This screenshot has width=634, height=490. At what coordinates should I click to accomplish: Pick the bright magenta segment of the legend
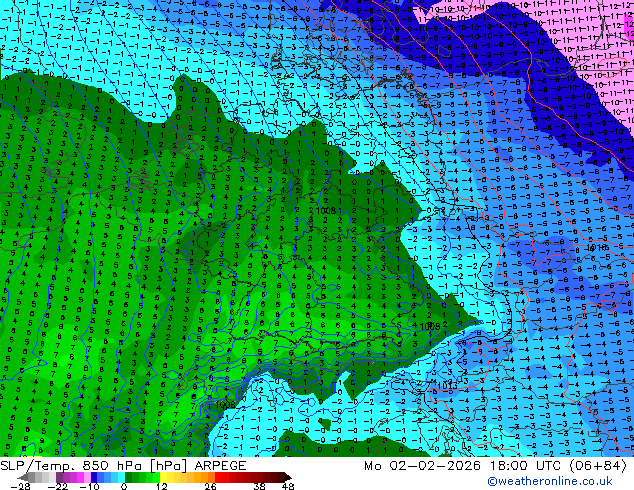click(x=80, y=477)
